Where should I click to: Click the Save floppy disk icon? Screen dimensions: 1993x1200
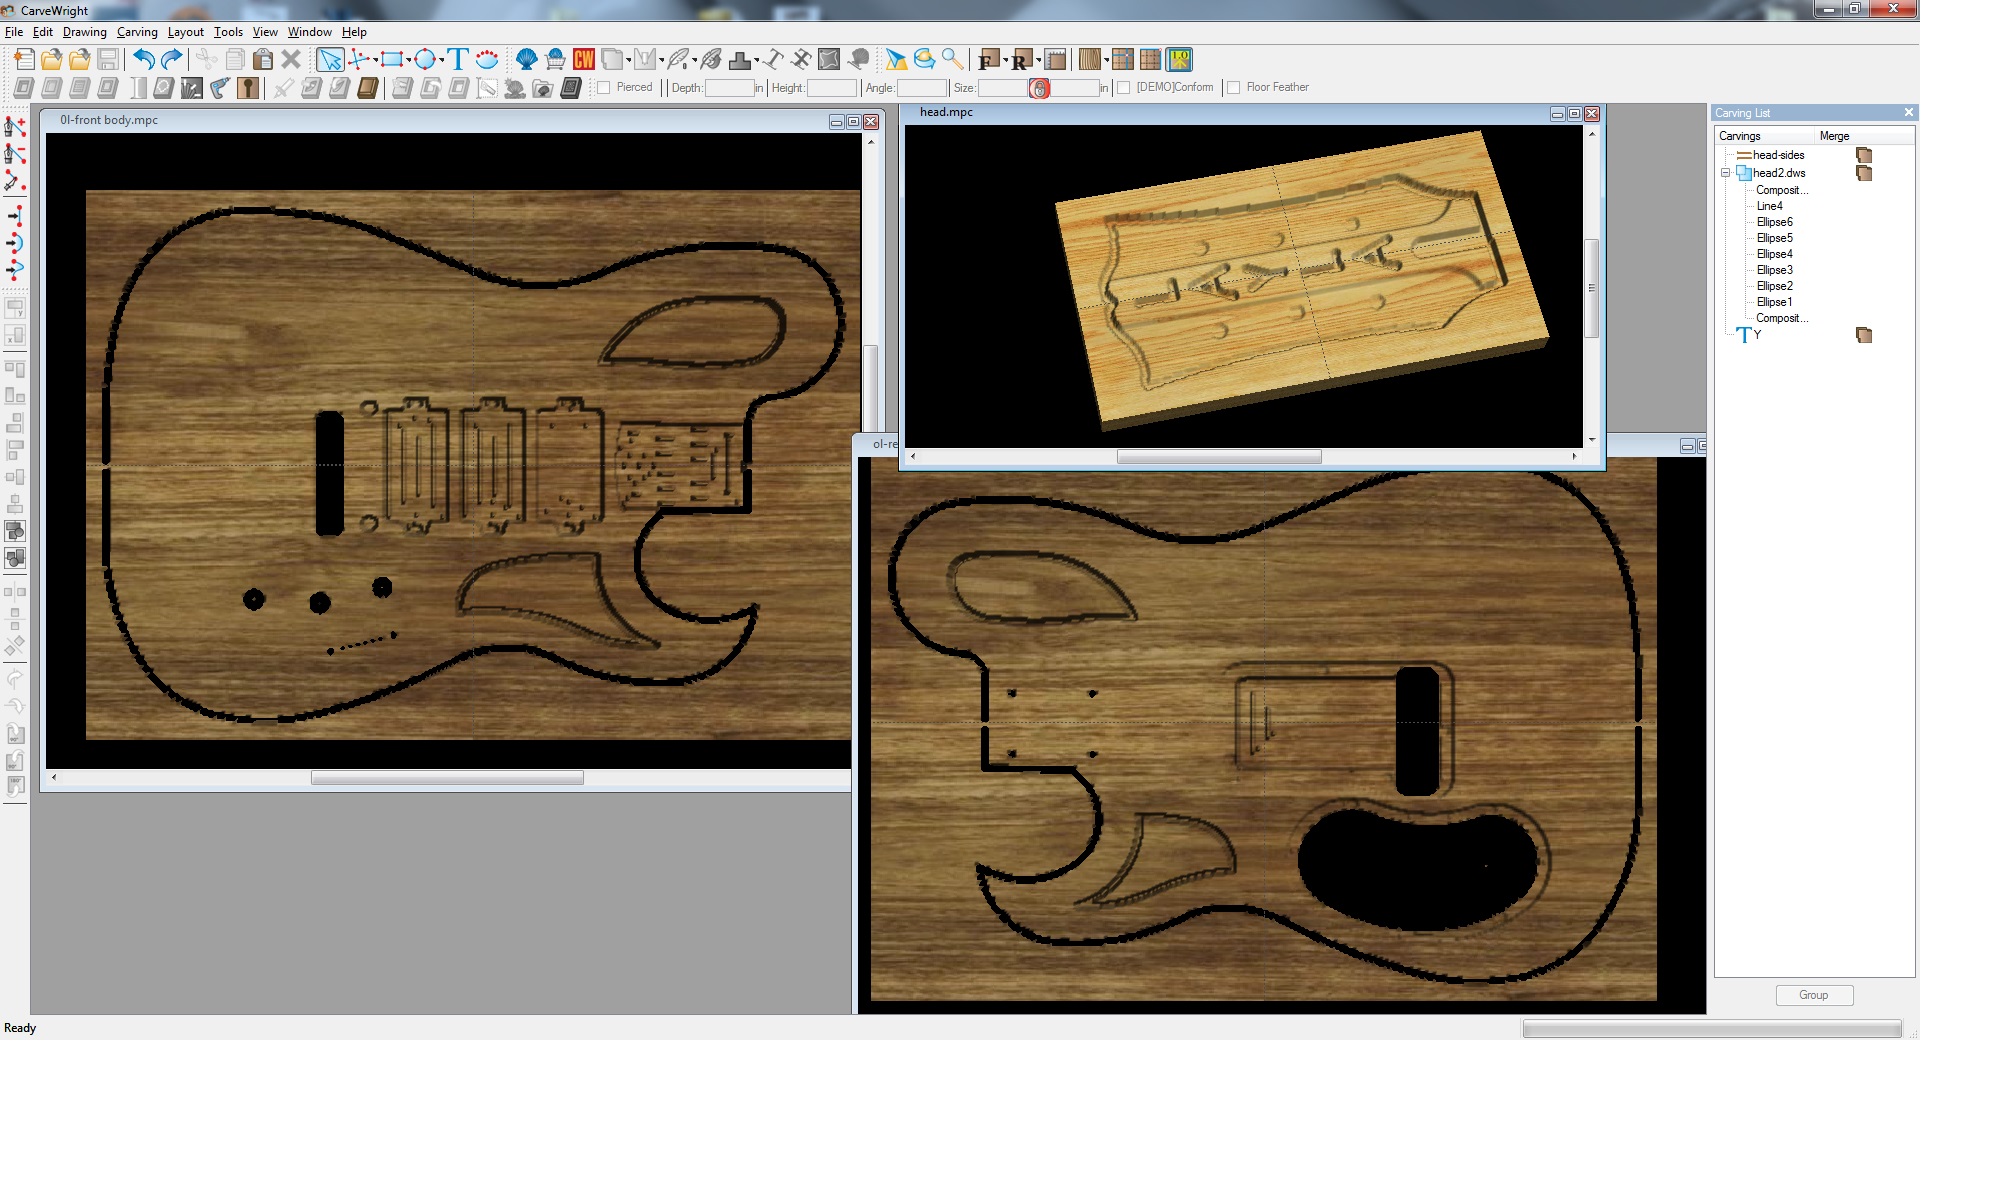108,60
